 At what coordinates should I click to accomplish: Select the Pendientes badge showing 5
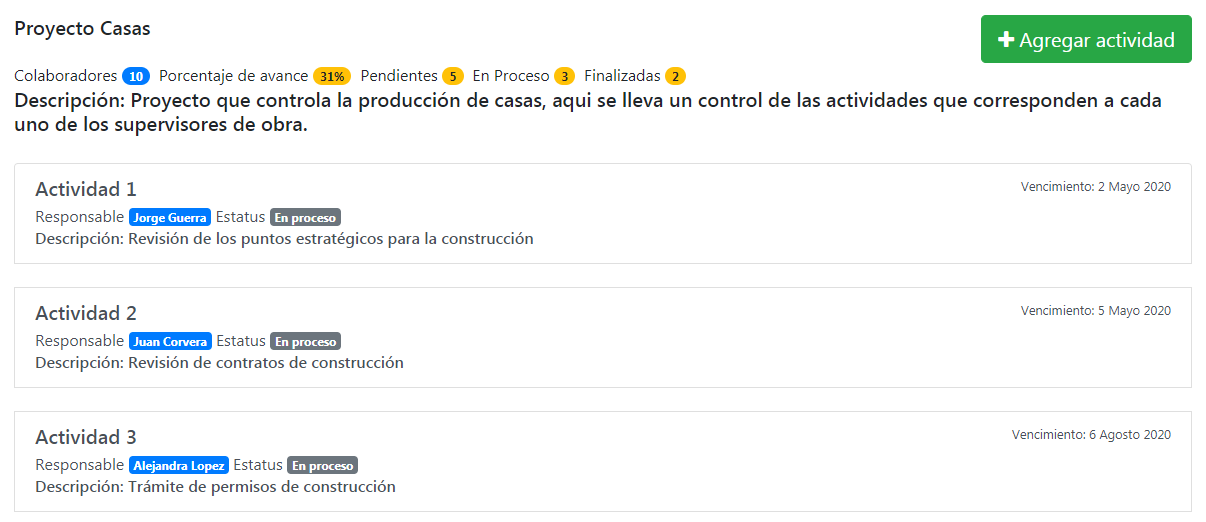click(x=453, y=76)
